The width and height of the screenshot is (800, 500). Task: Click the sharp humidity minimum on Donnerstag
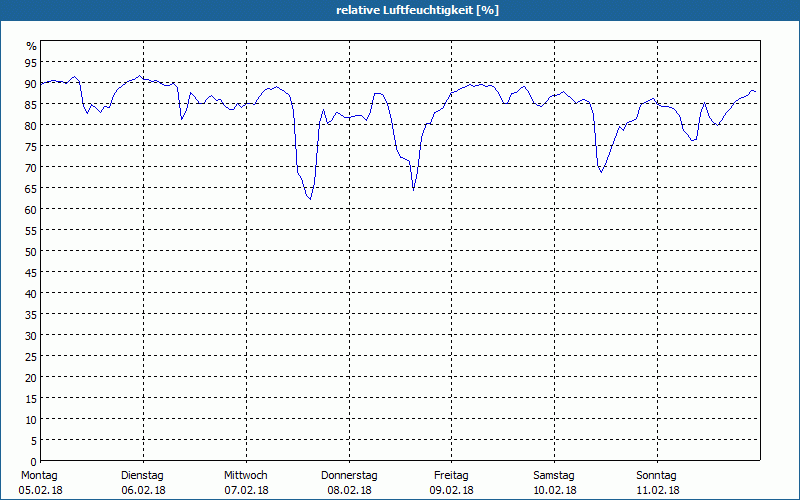413,190
